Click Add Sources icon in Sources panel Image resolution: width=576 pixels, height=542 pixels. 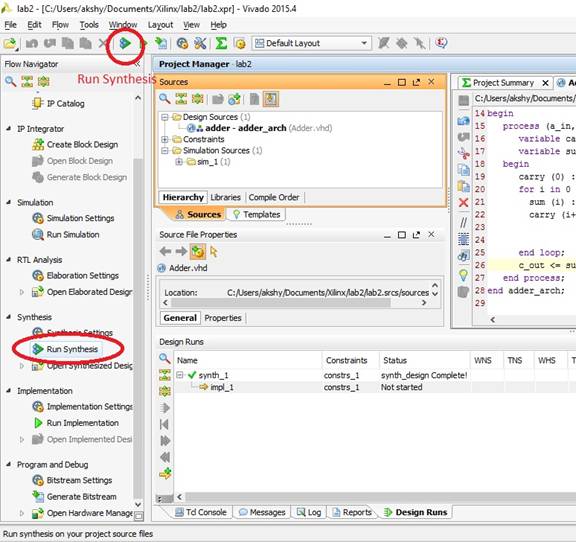click(x=234, y=98)
